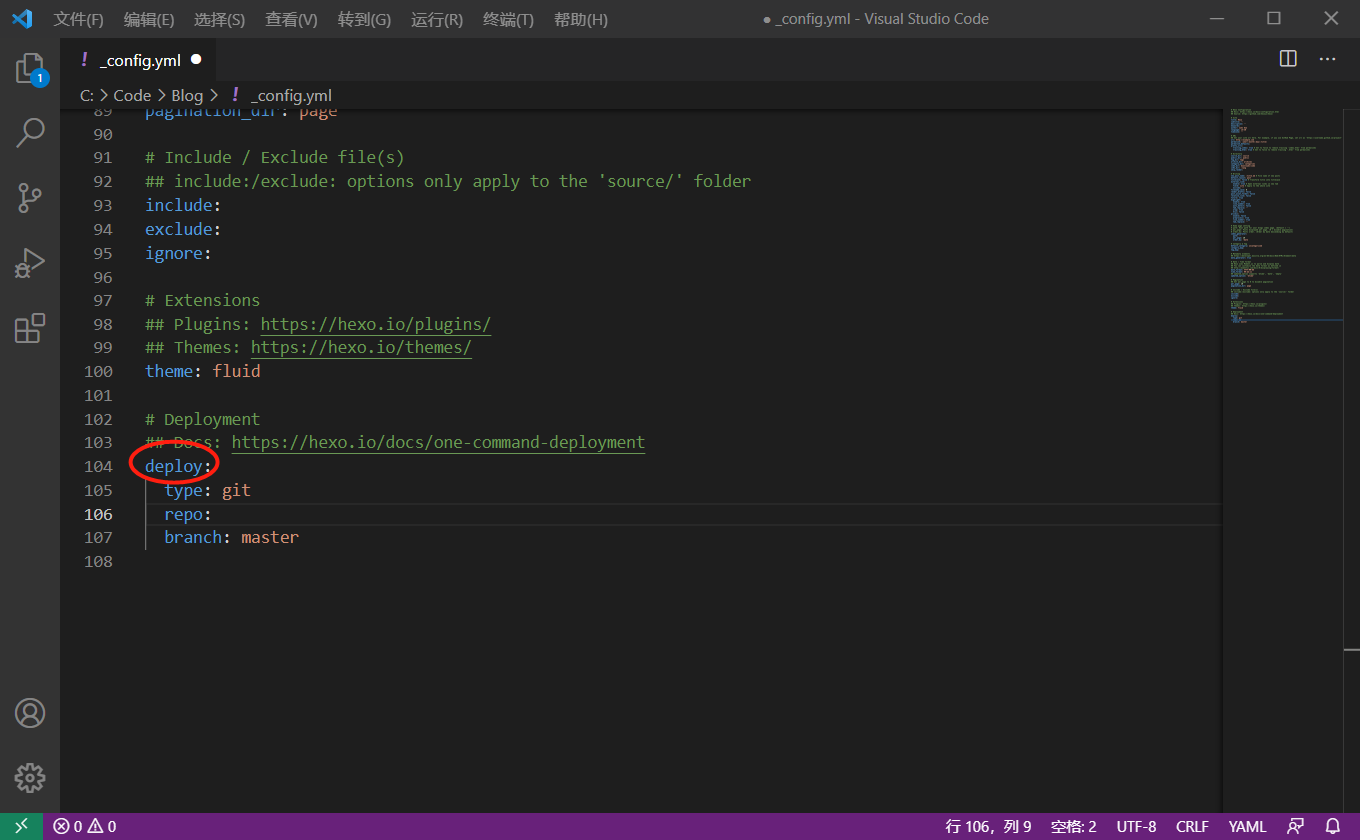This screenshot has width=1360, height=840.
Task: Open the 选择(S) menu
Action: coord(220,19)
